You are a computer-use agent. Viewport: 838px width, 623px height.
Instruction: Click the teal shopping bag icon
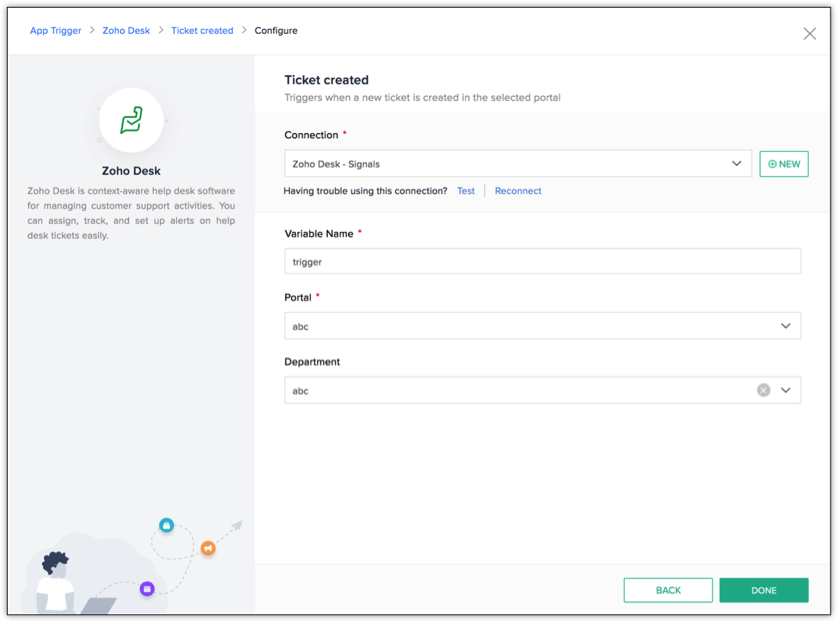pyautogui.click(x=167, y=525)
